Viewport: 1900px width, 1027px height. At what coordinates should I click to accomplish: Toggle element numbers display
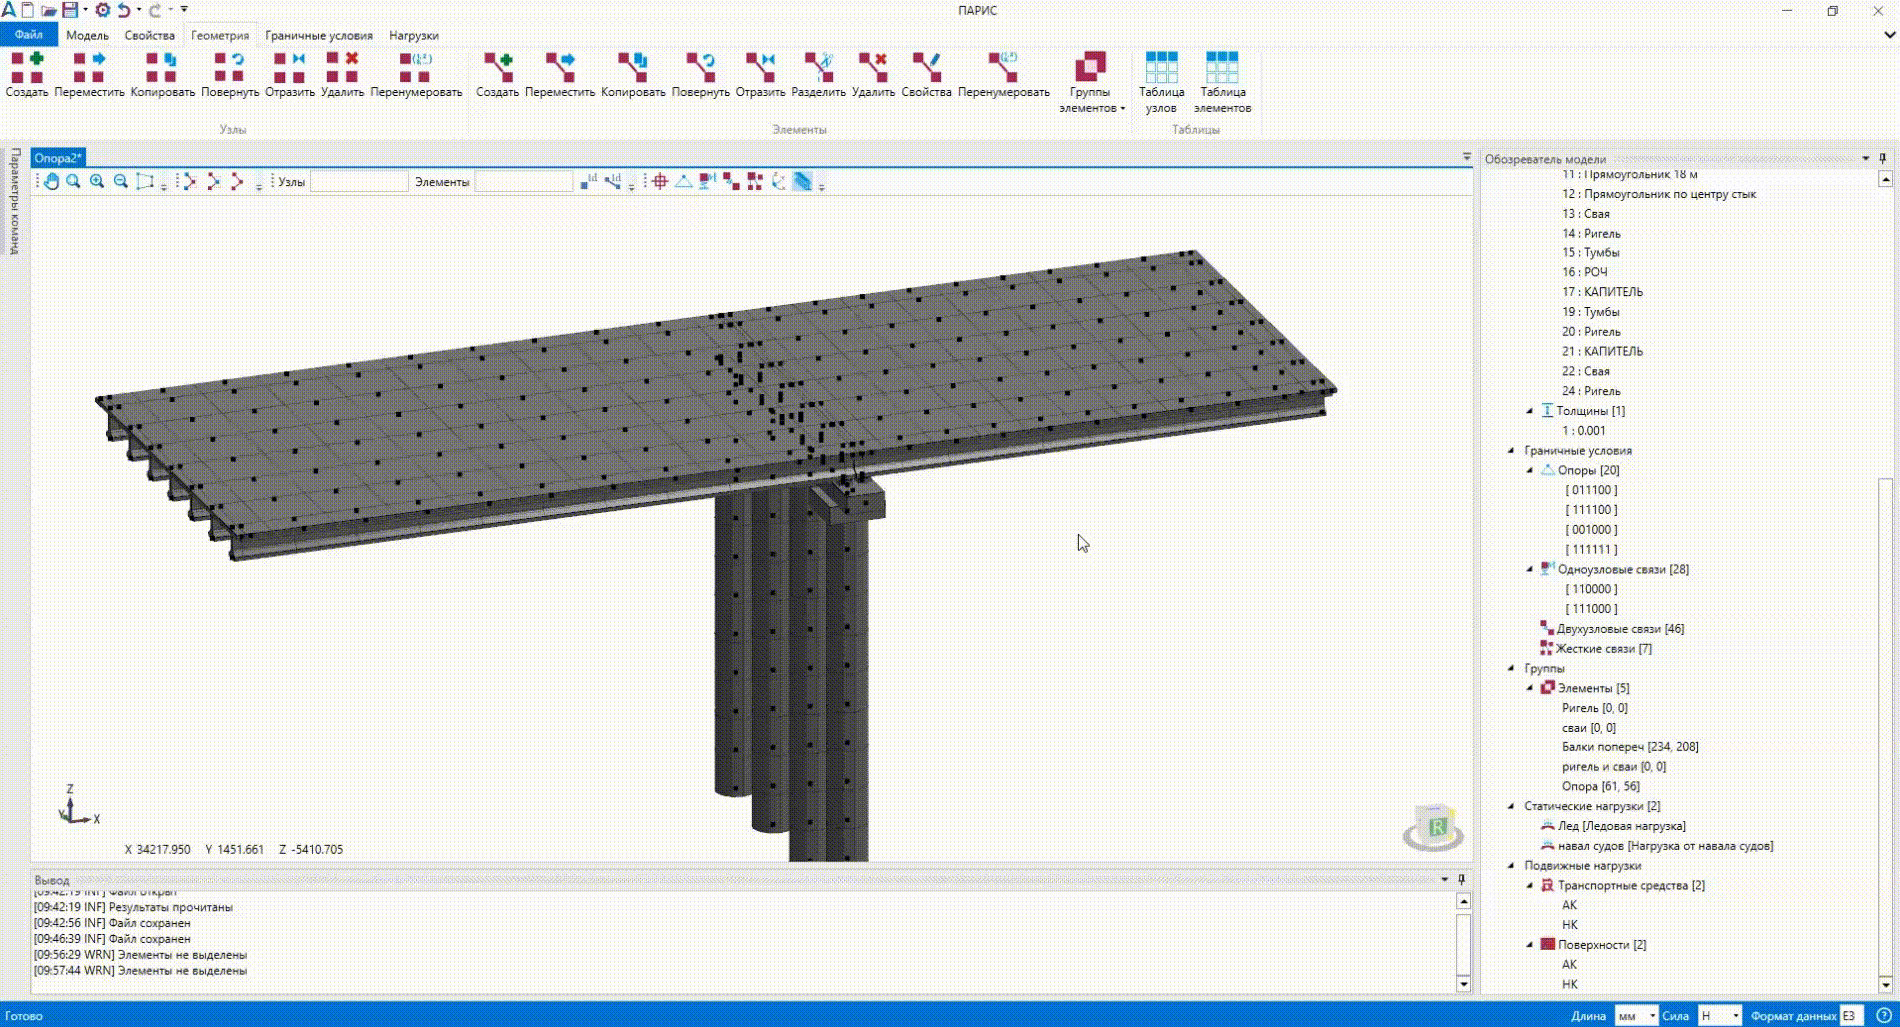613,181
